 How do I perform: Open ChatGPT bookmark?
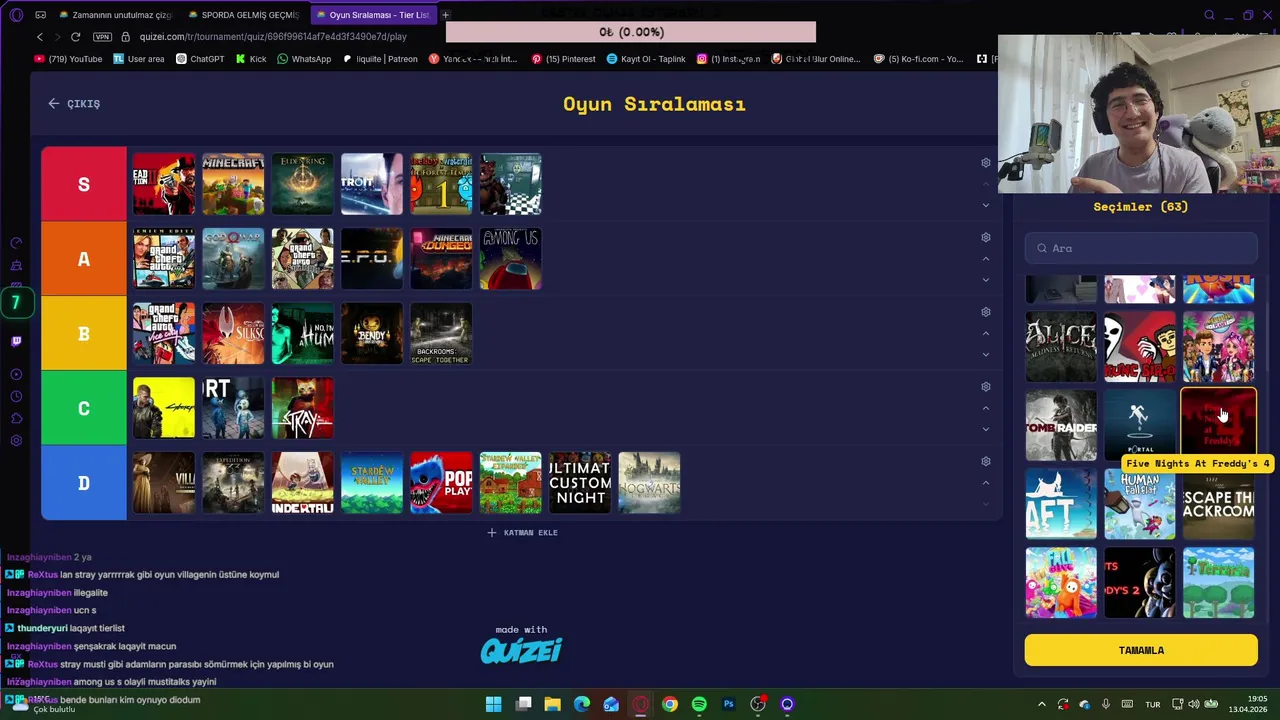coord(200,59)
